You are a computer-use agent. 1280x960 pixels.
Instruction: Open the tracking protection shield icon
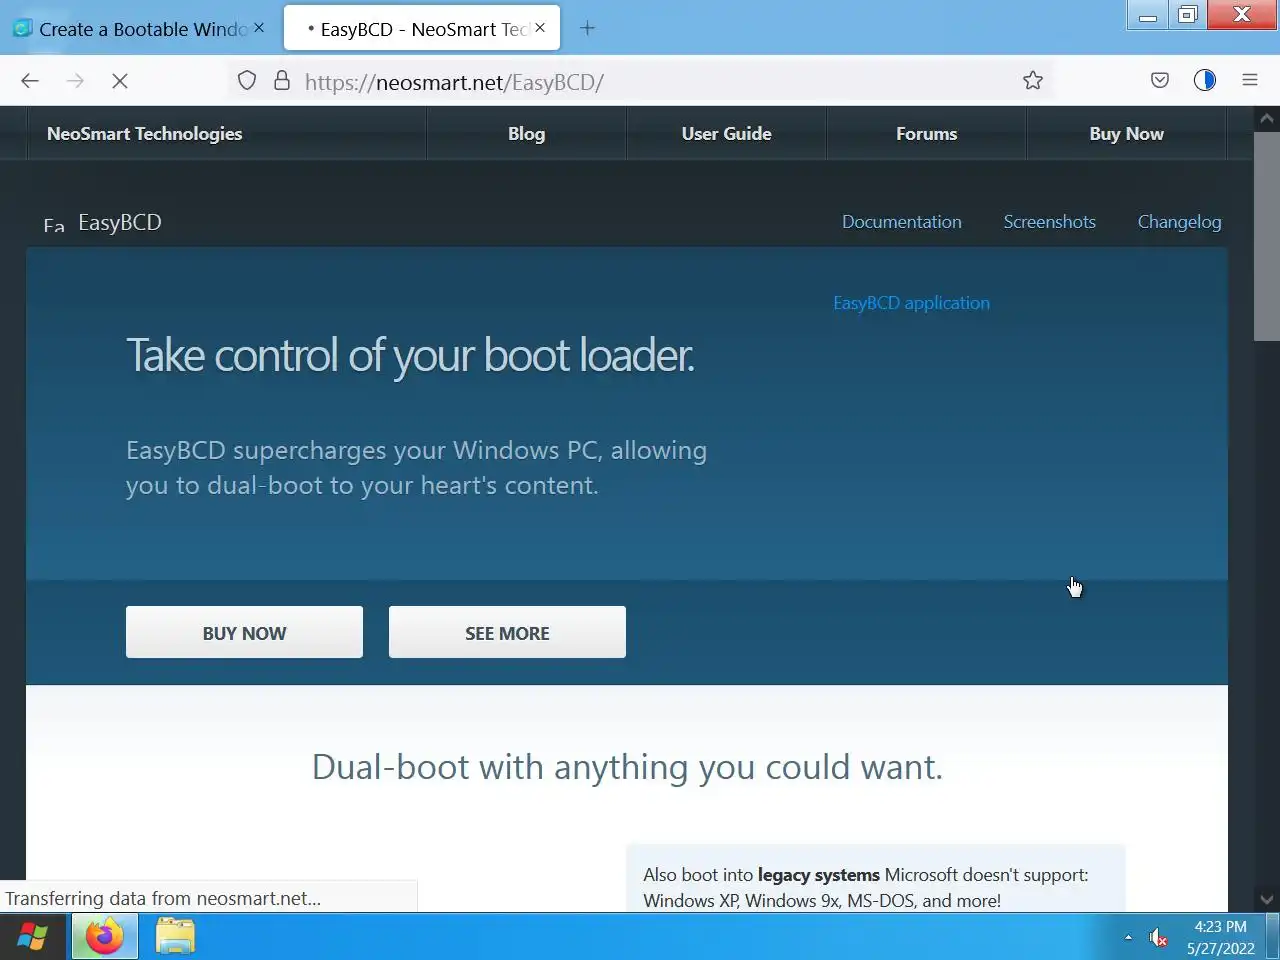tap(247, 81)
